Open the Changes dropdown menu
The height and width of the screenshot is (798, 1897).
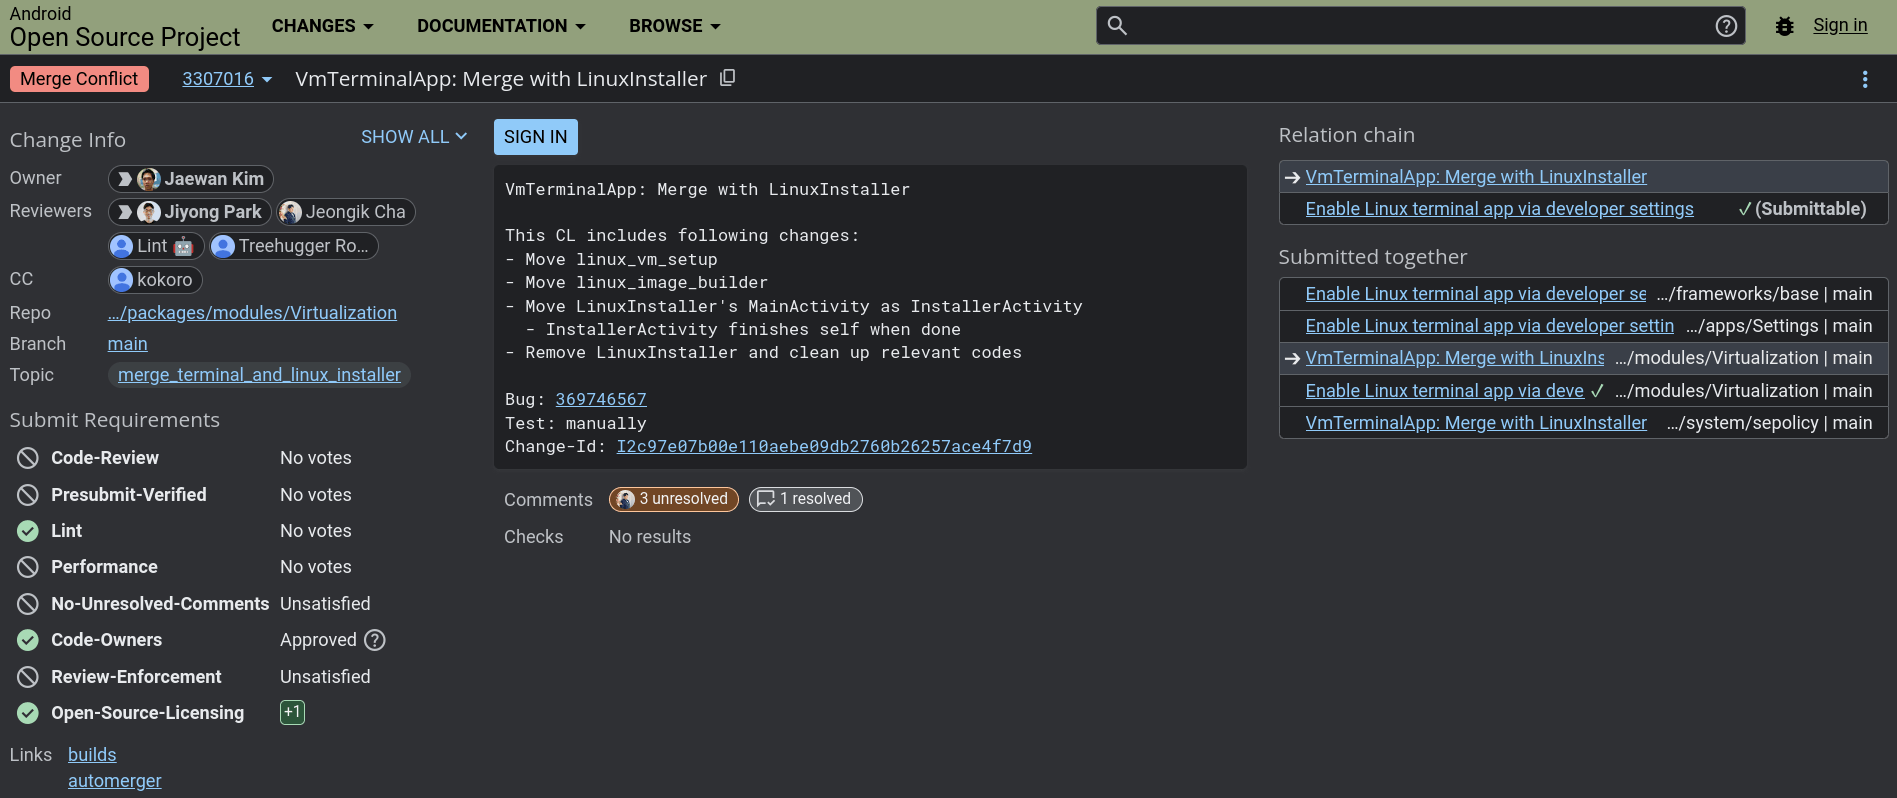coord(322,26)
